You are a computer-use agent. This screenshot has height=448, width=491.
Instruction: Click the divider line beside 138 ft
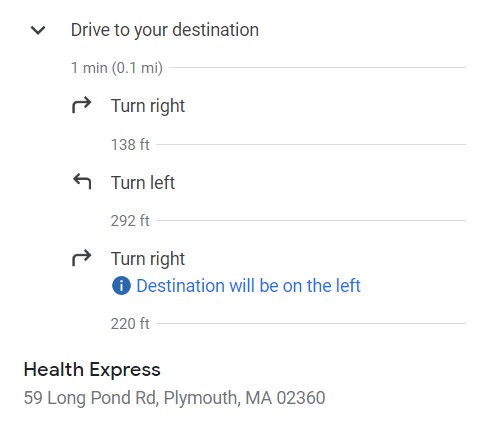[x=311, y=145]
